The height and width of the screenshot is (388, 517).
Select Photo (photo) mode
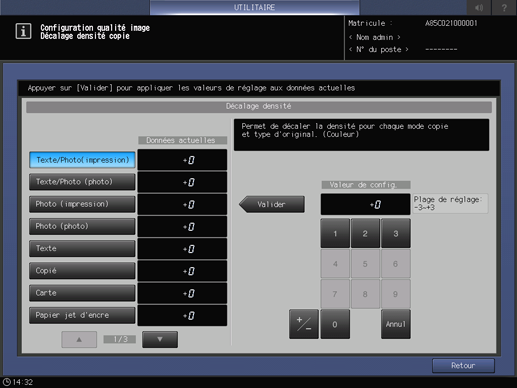(82, 226)
